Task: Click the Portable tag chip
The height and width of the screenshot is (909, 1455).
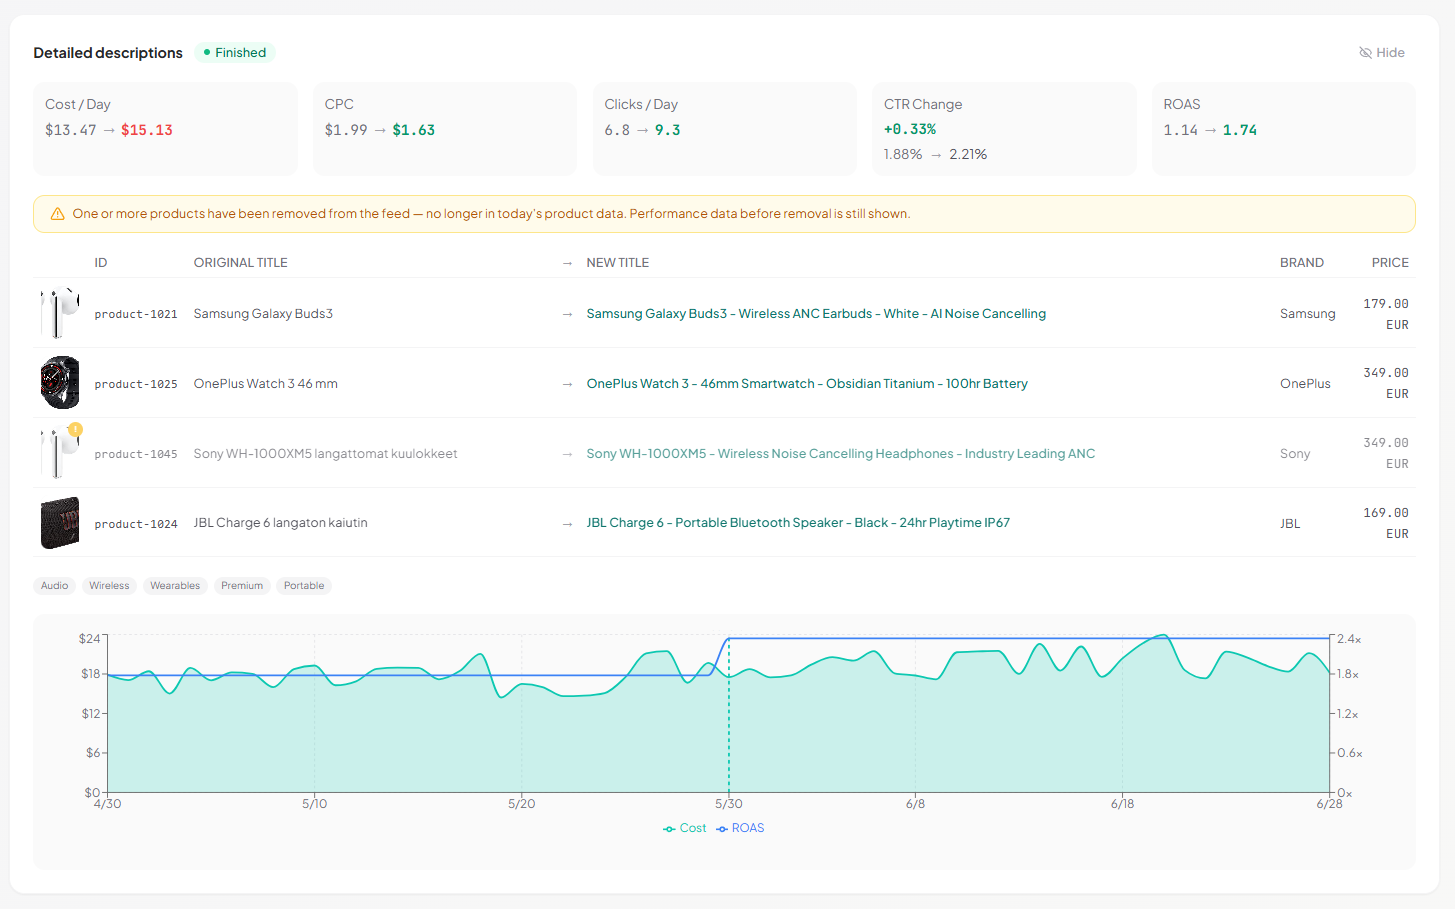Action: coord(304,586)
